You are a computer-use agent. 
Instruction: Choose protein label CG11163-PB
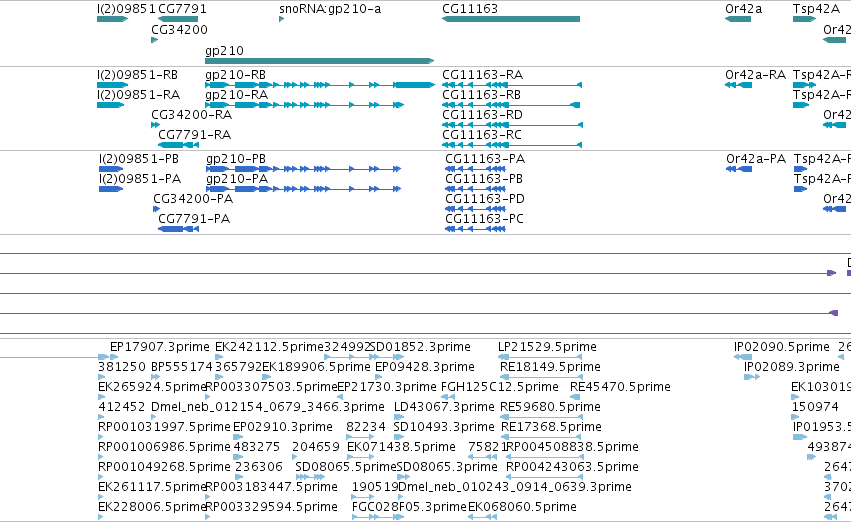point(484,179)
